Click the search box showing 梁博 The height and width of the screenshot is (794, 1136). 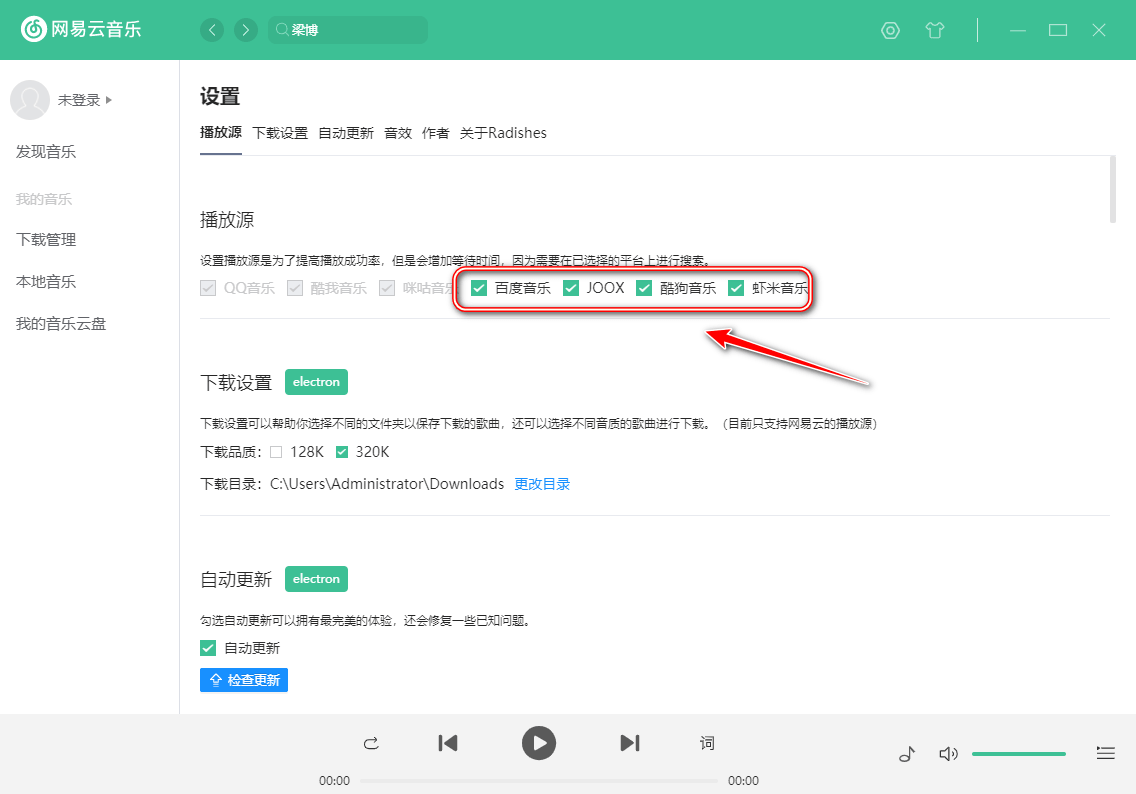[348, 30]
